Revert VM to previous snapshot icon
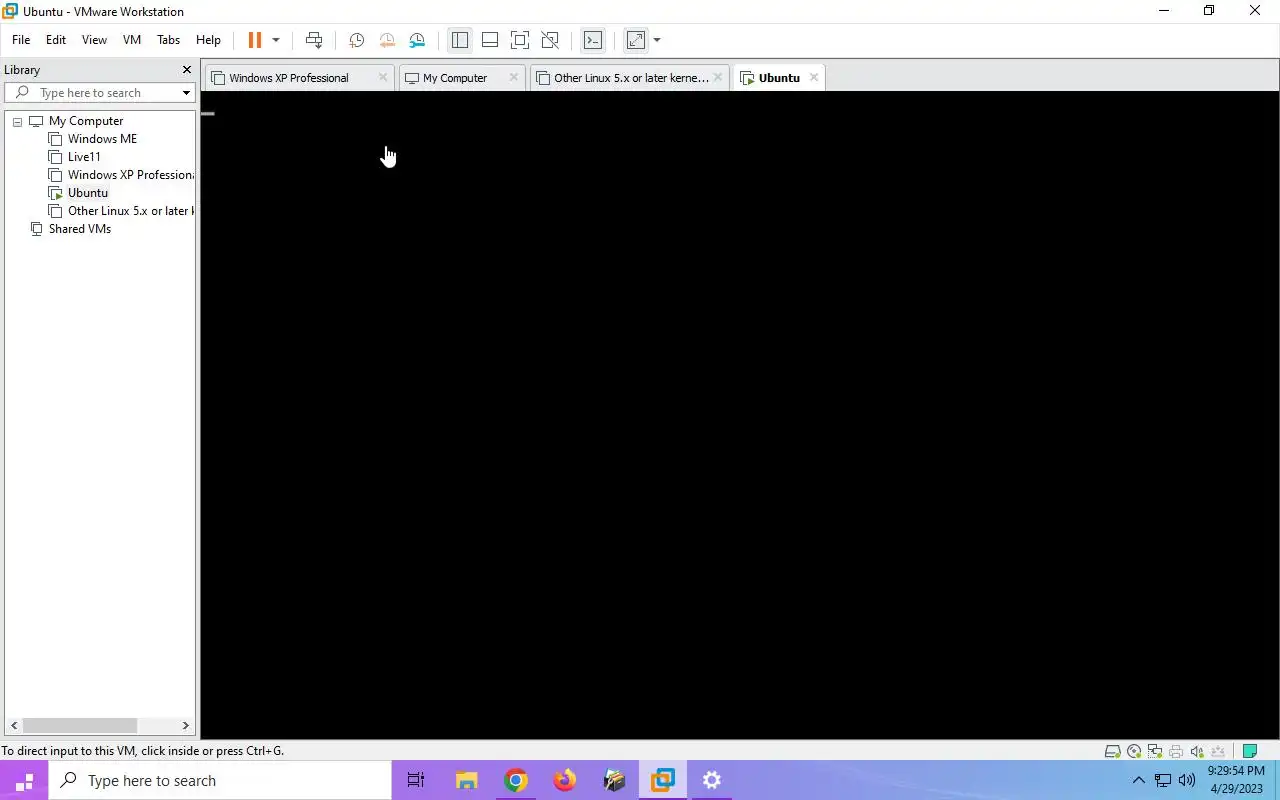The height and width of the screenshot is (800, 1280). point(387,40)
